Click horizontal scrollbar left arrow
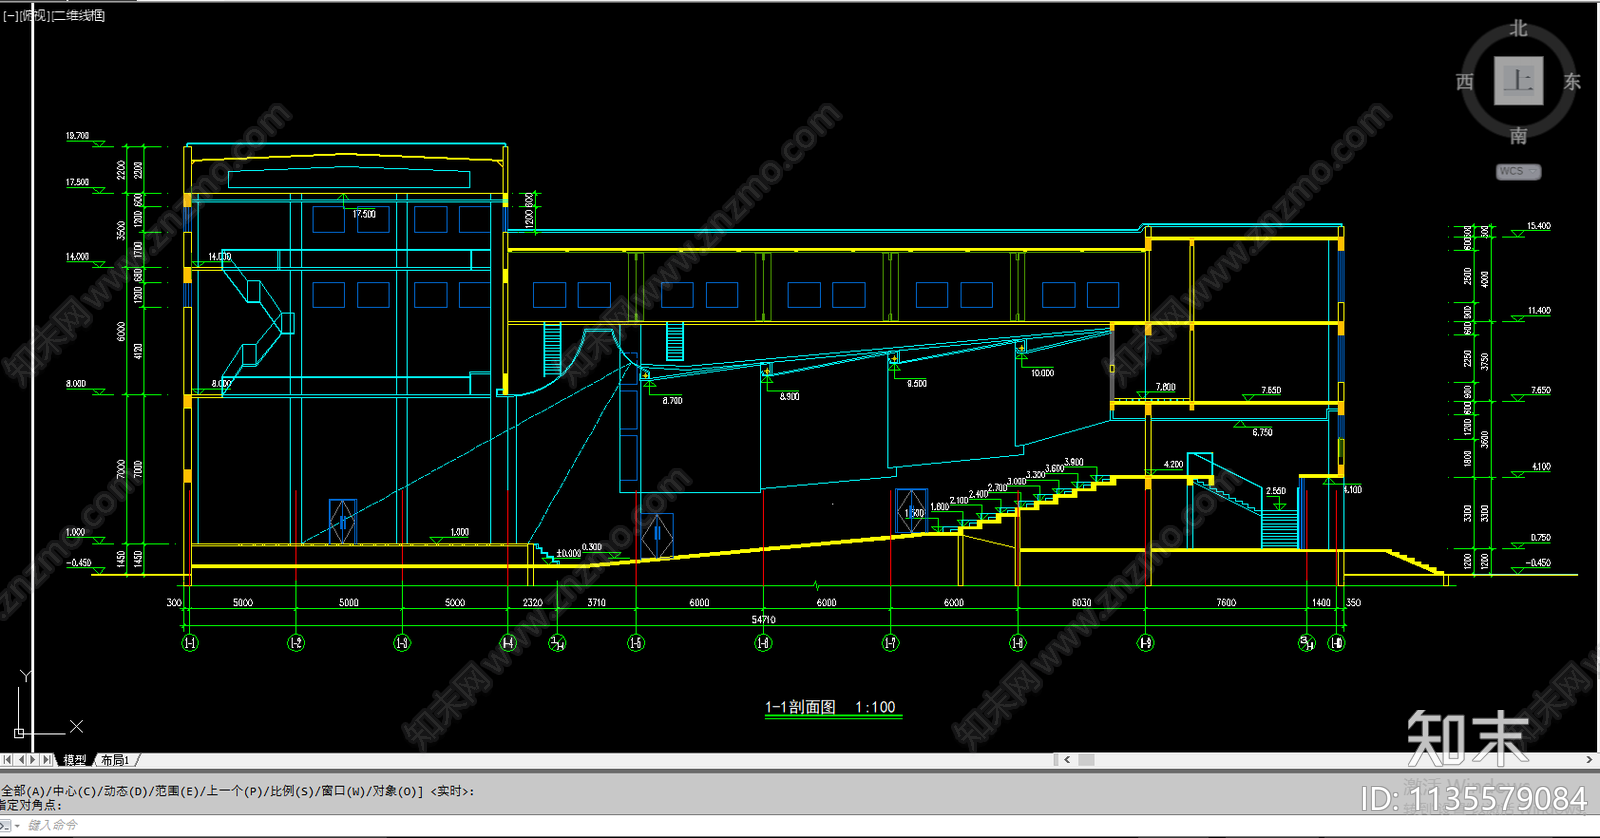Viewport: 1600px width, 838px height. (x=1067, y=760)
